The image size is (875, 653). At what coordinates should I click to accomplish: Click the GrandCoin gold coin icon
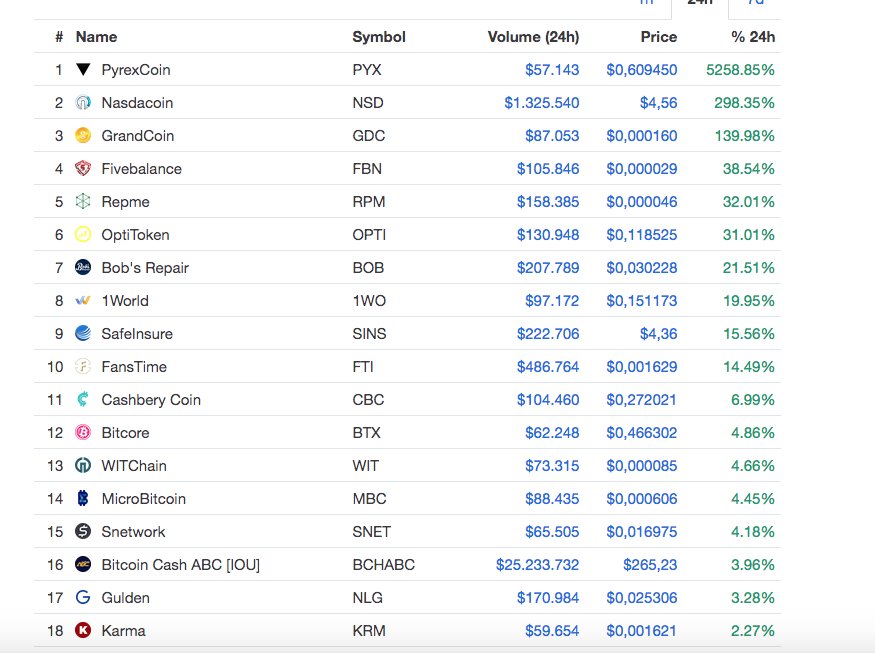[x=83, y=136]
